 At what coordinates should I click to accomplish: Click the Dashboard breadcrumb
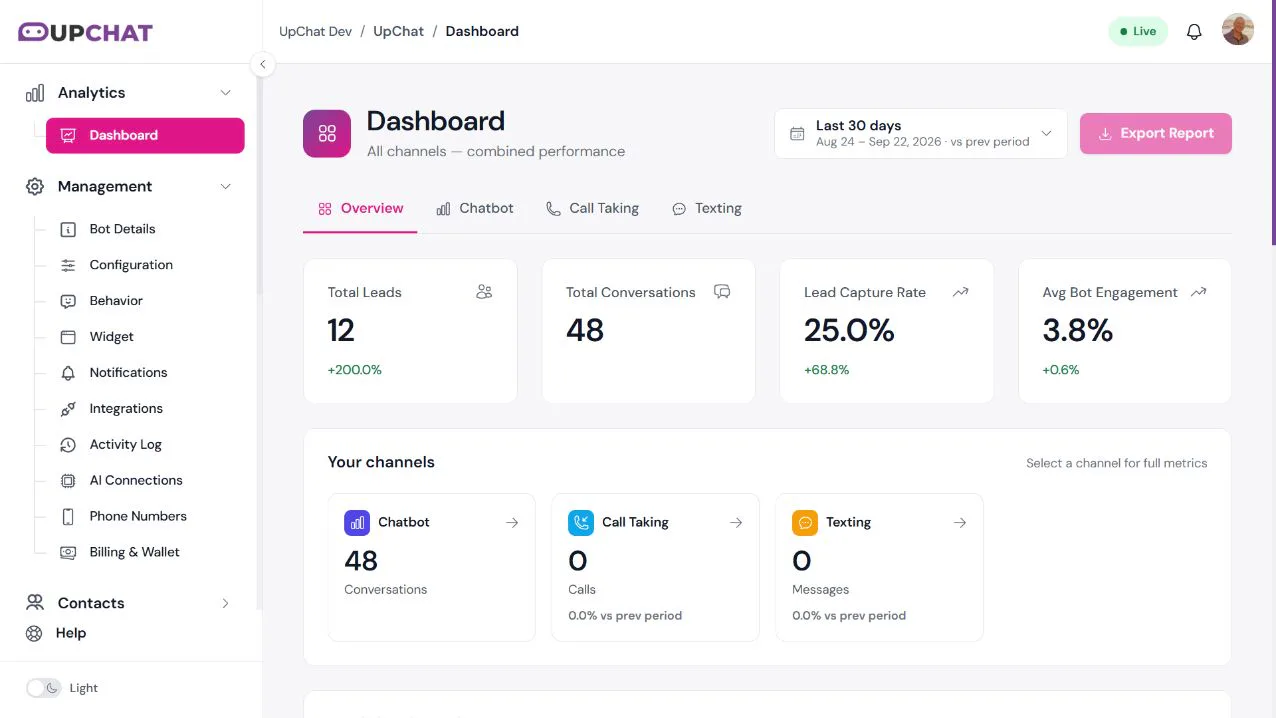pyautogui.click(x=482, y=31)
